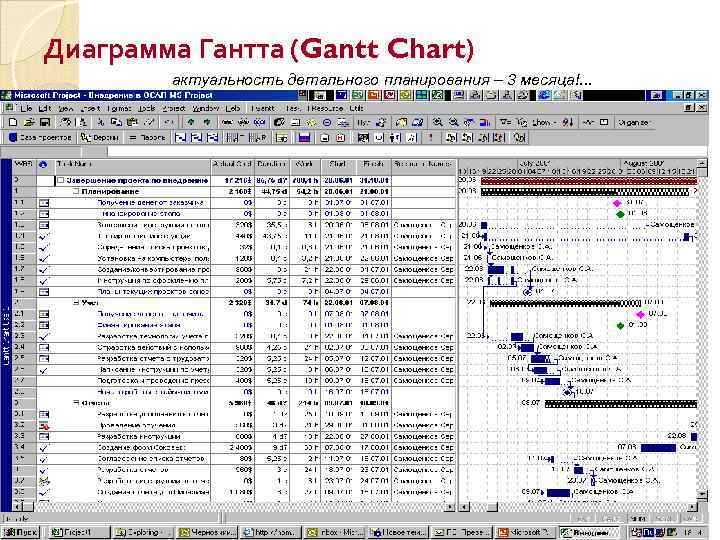Collapse the 'Учет' summary task group
This screenshot has height=540, width=720.
coord(76,303)
